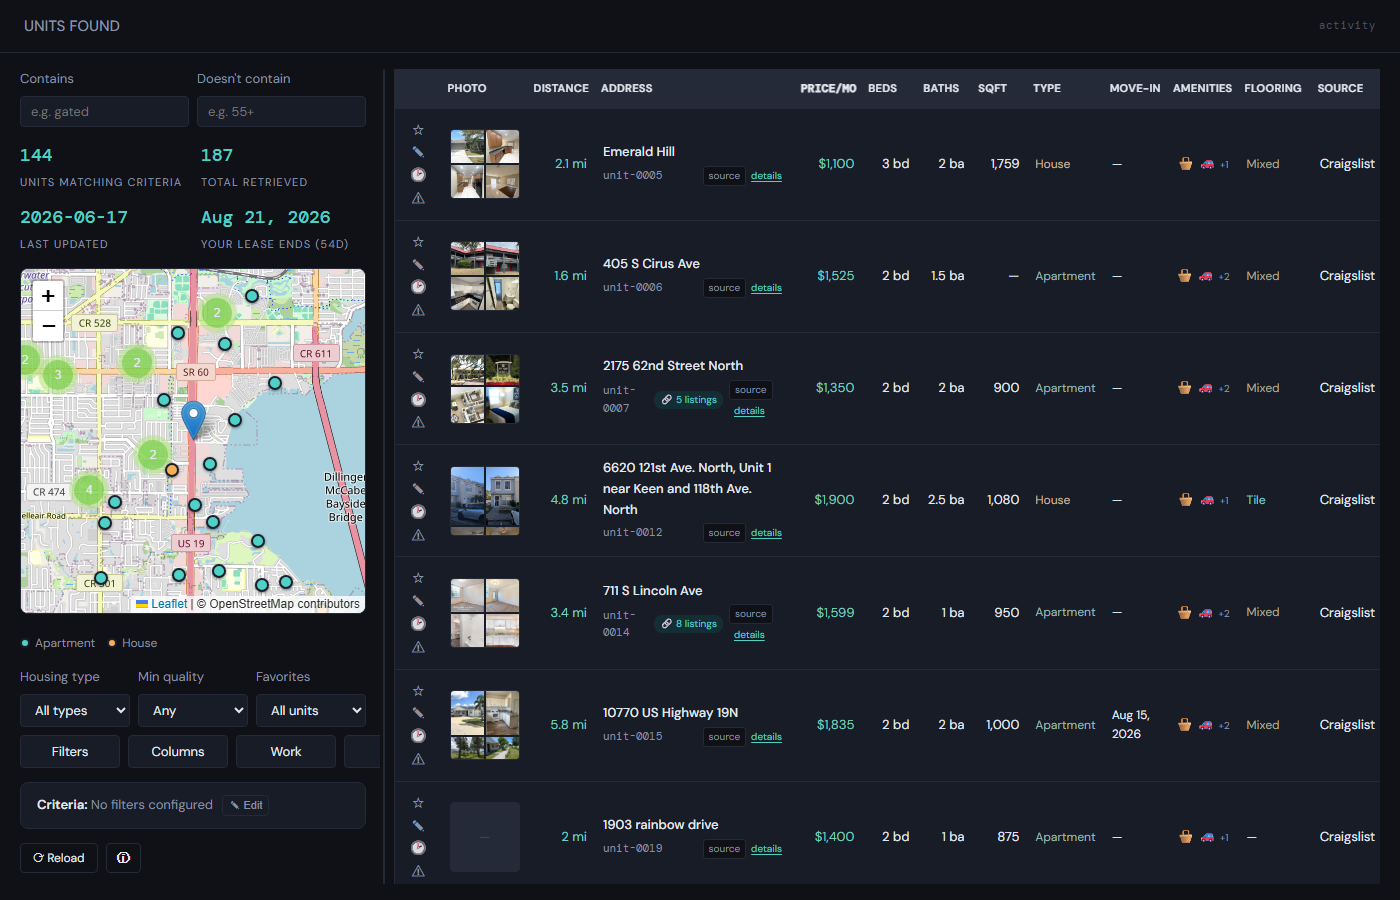Click the $1,100 price cell
Image resolution: width=1400 pixels, height=900 pixels.
click(836, 164)
